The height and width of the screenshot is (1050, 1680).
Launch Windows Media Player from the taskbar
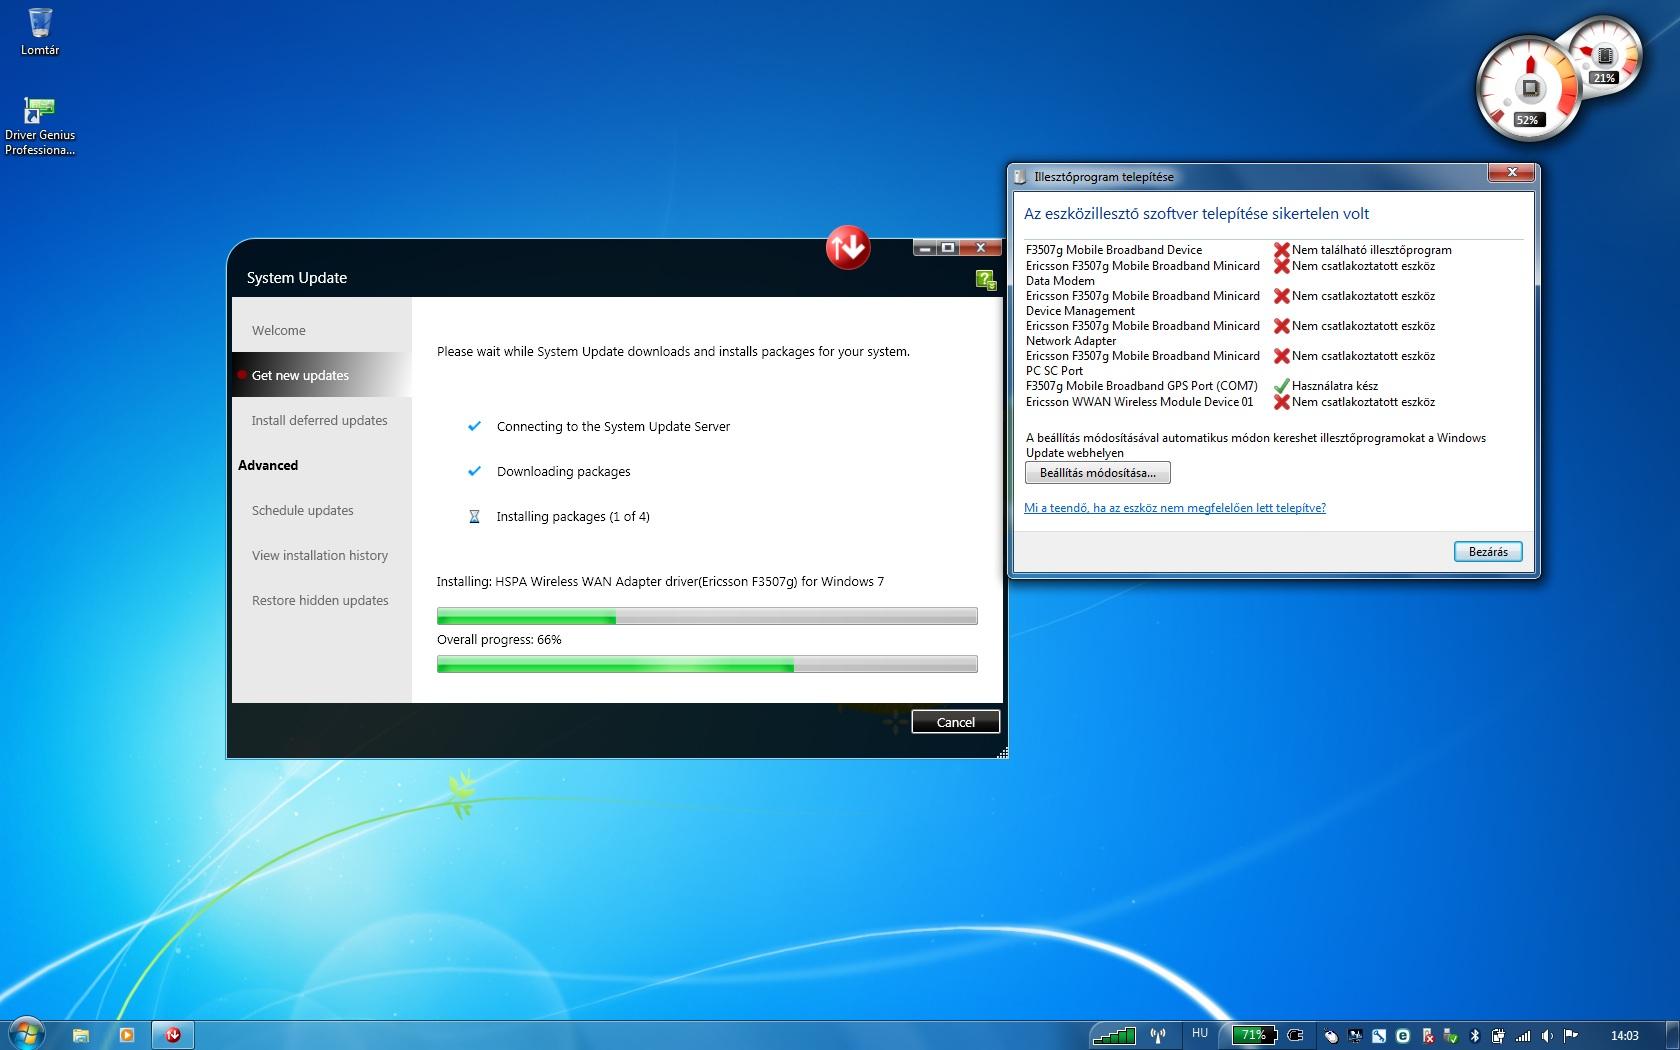[x=127, y=1035]
